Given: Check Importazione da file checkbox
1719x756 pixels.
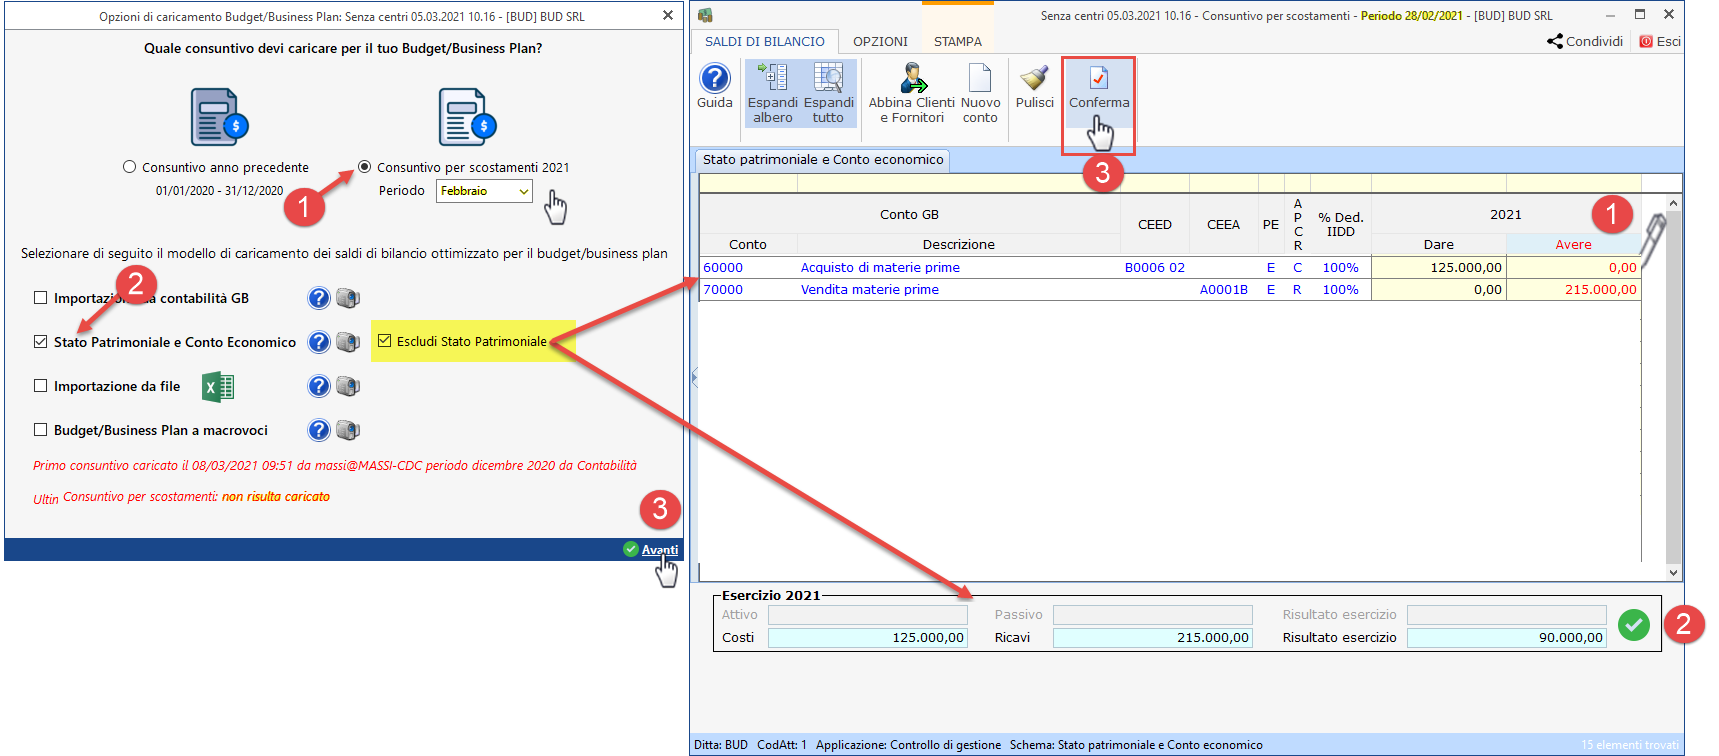Looking at the screenshot, I should coord(41,386).
